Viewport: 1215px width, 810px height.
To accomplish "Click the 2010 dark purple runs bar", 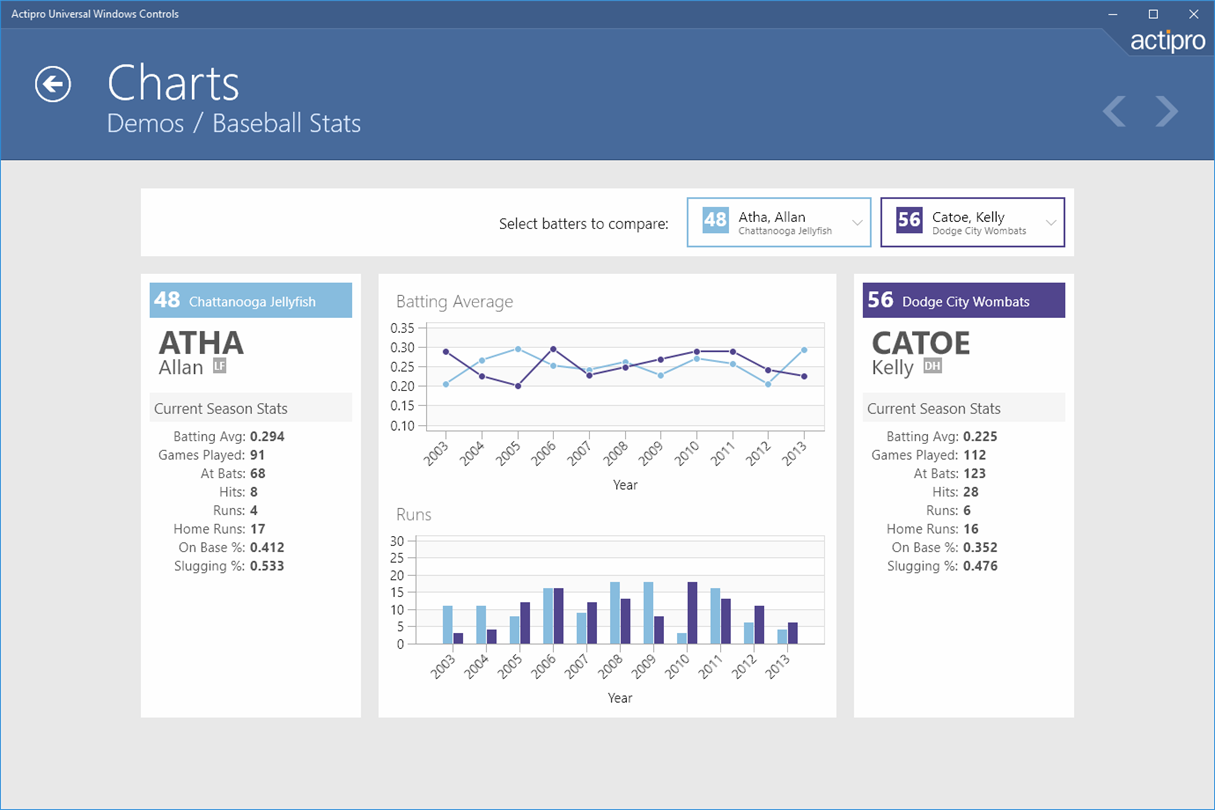I will click(x=692, y=613).
